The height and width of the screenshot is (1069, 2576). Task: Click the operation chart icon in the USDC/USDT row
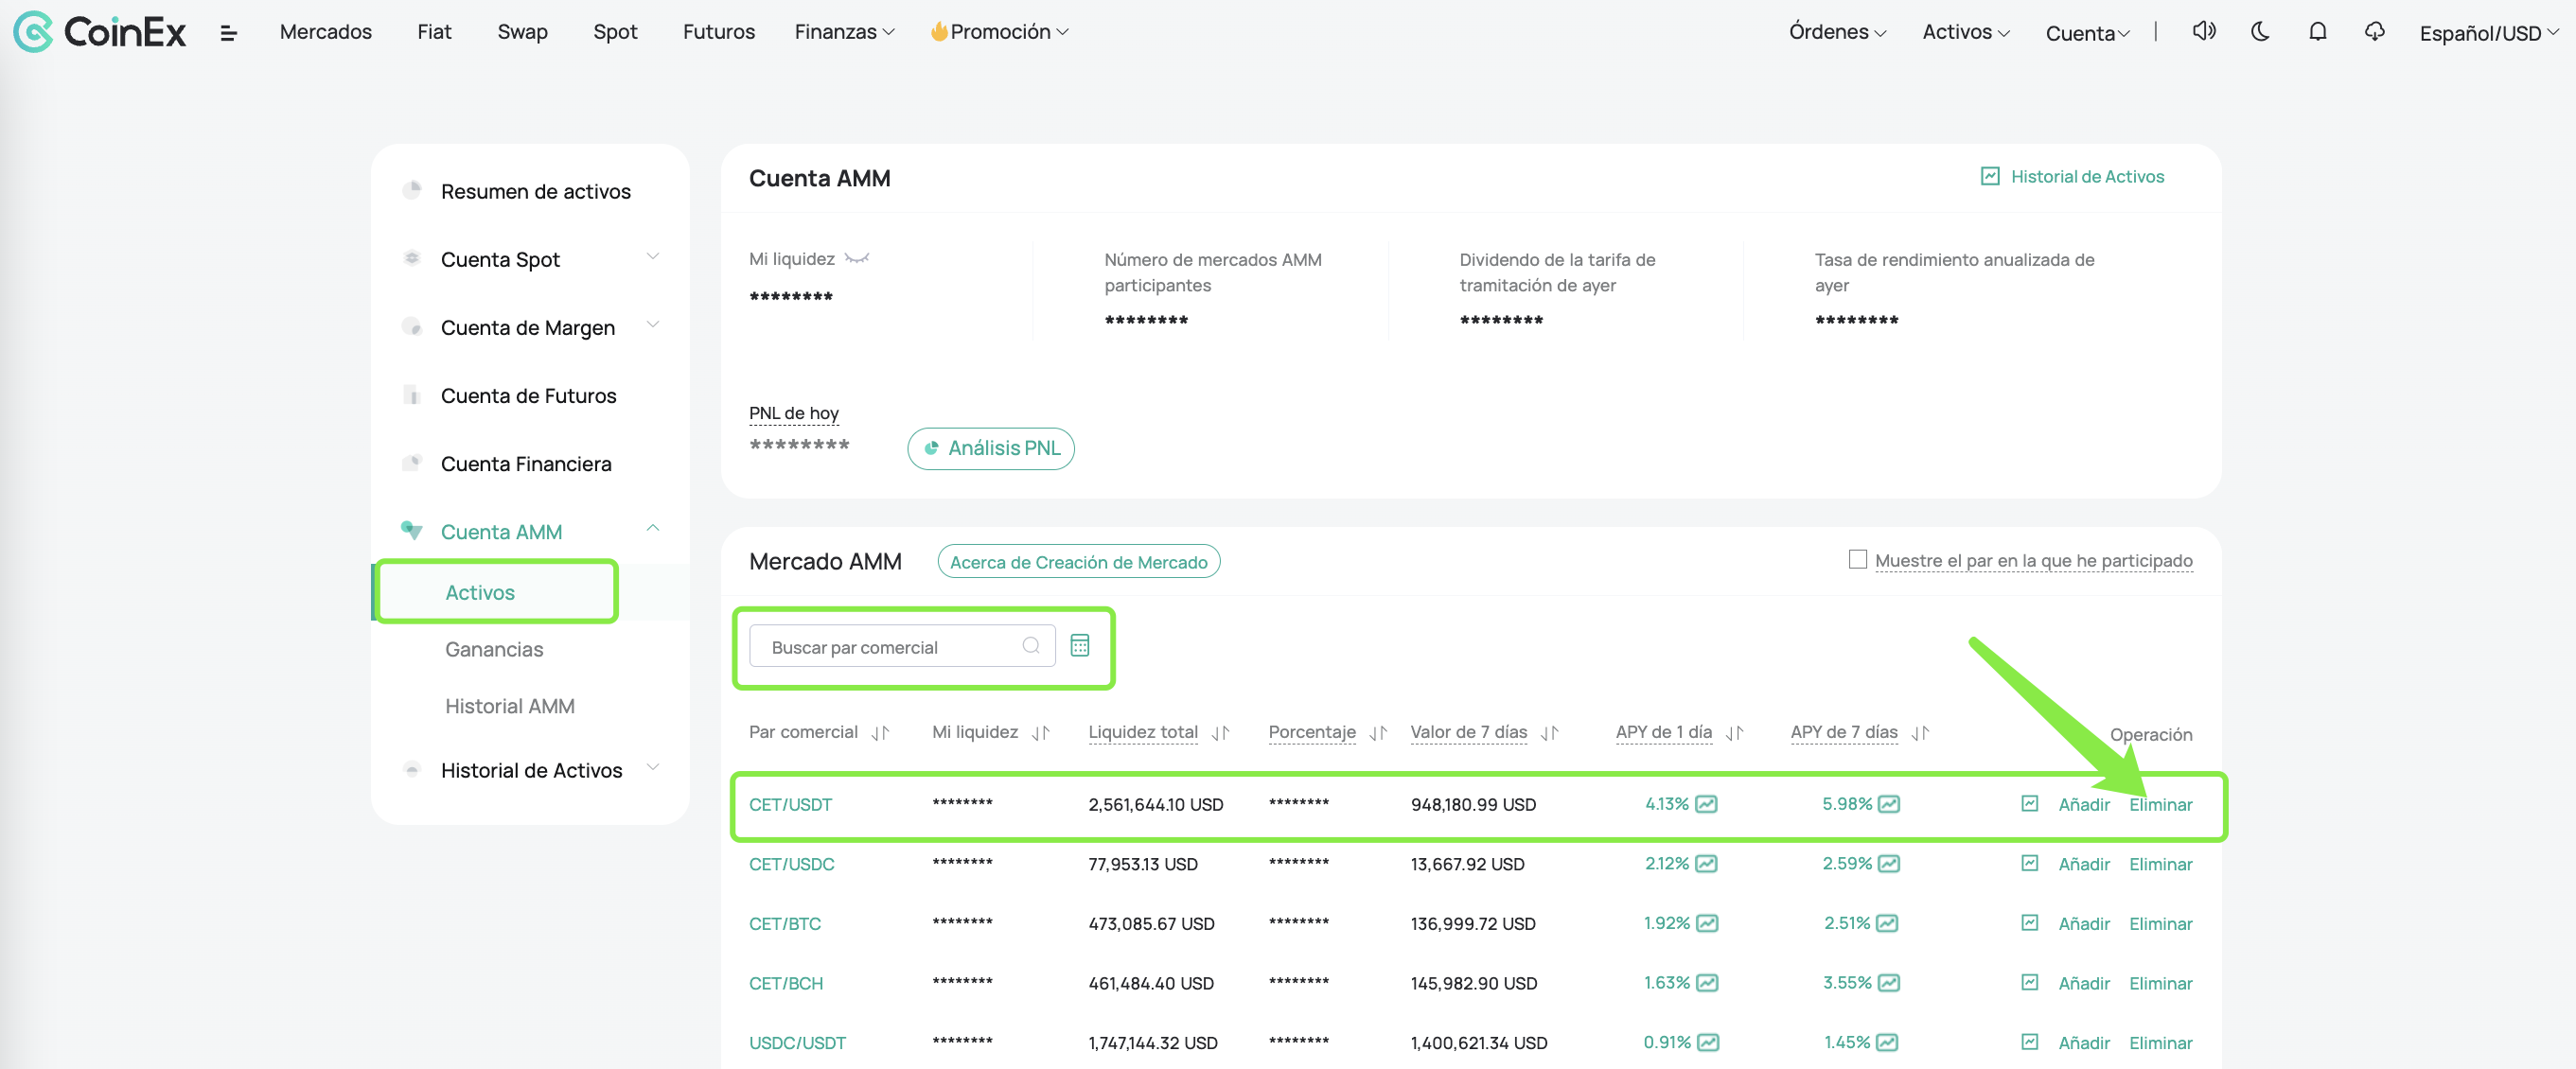tap(2029, 1041)
